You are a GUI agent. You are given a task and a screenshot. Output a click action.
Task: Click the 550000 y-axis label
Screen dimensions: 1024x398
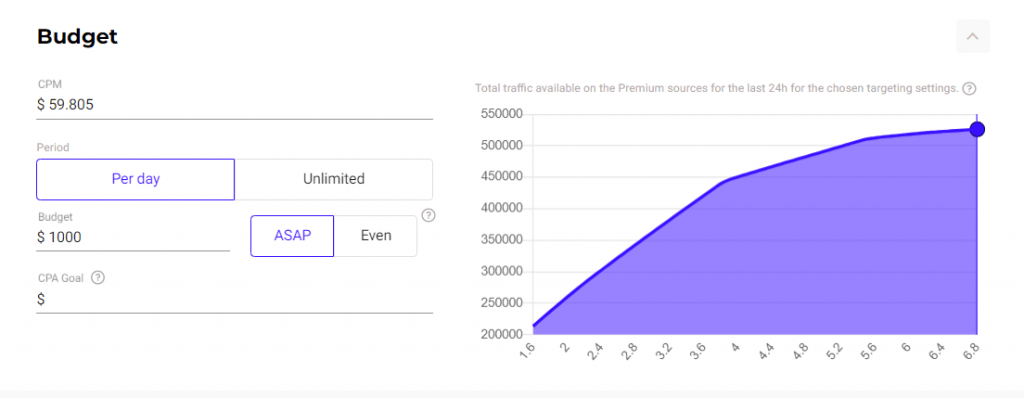pos(502,114)
